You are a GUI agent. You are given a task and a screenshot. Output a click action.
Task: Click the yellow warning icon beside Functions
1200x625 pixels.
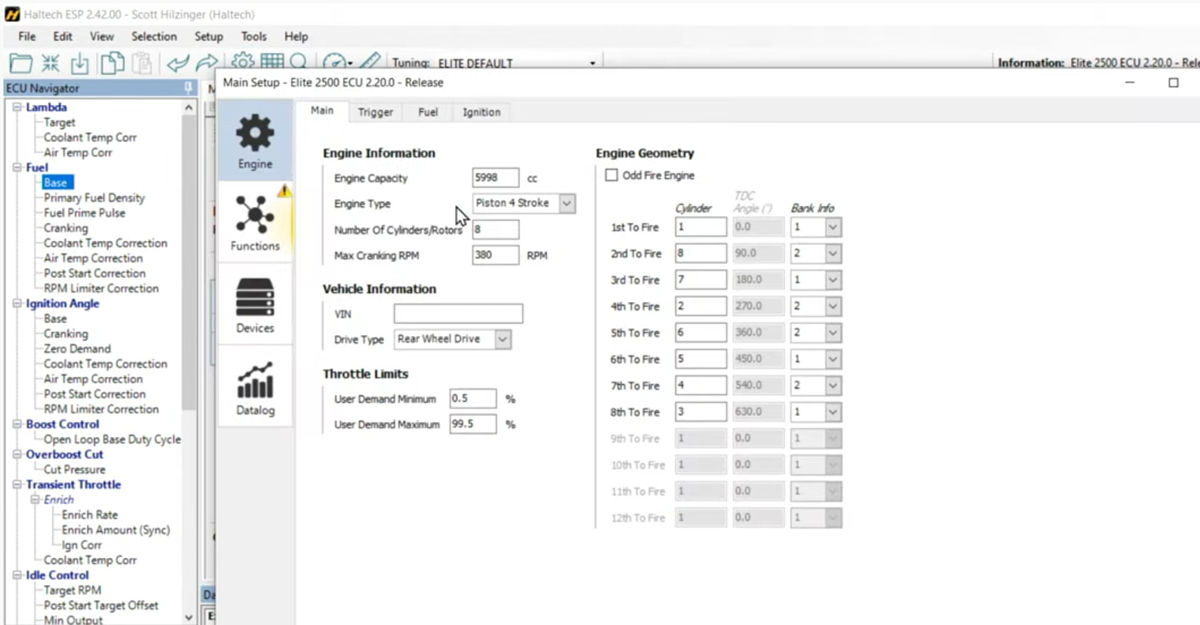point(284,190)
